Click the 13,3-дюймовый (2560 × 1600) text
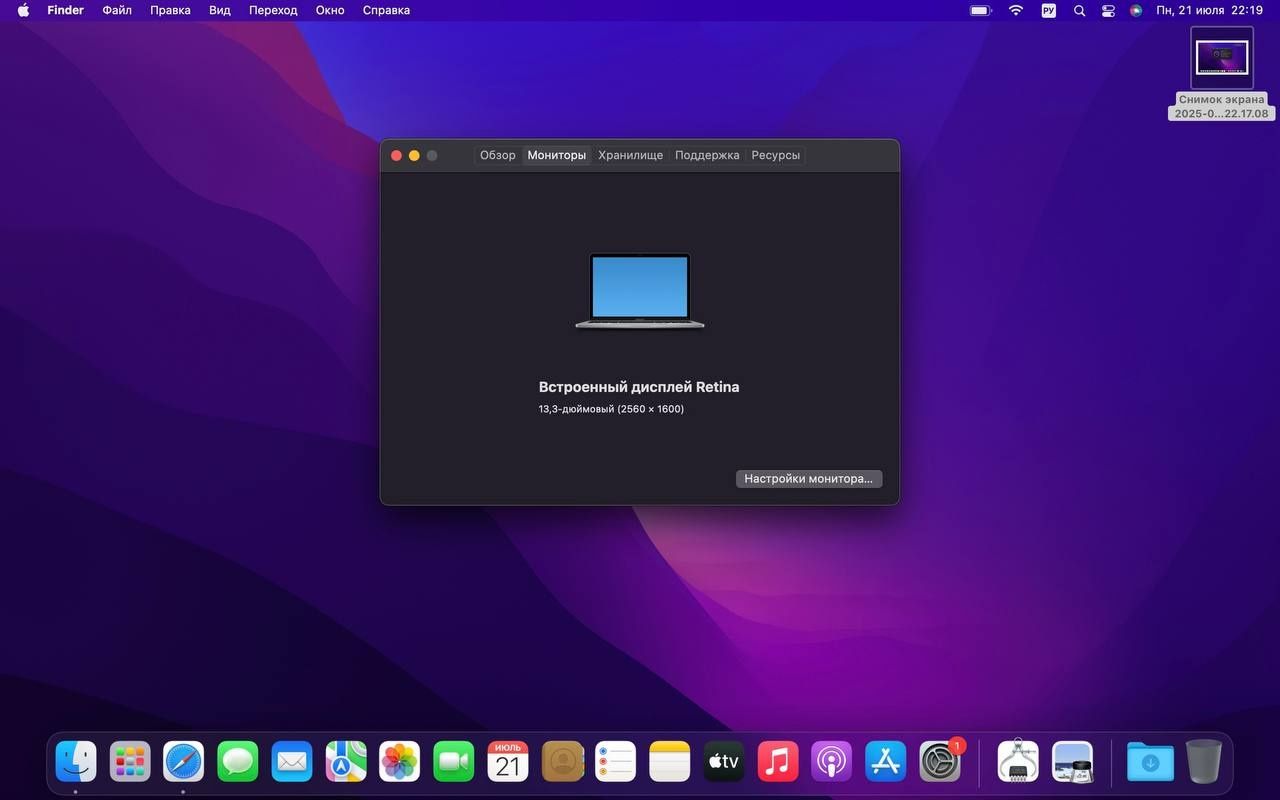1280x800 pixels. coord(611,409)
